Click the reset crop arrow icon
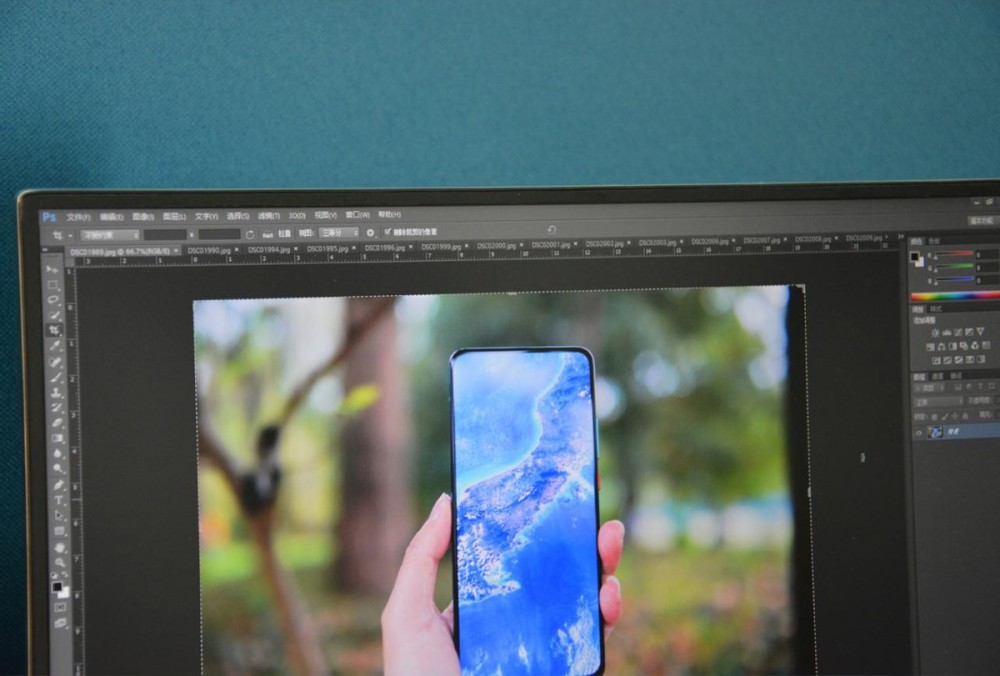Viewport: 1000px width, 676px height. pos(552,230)
